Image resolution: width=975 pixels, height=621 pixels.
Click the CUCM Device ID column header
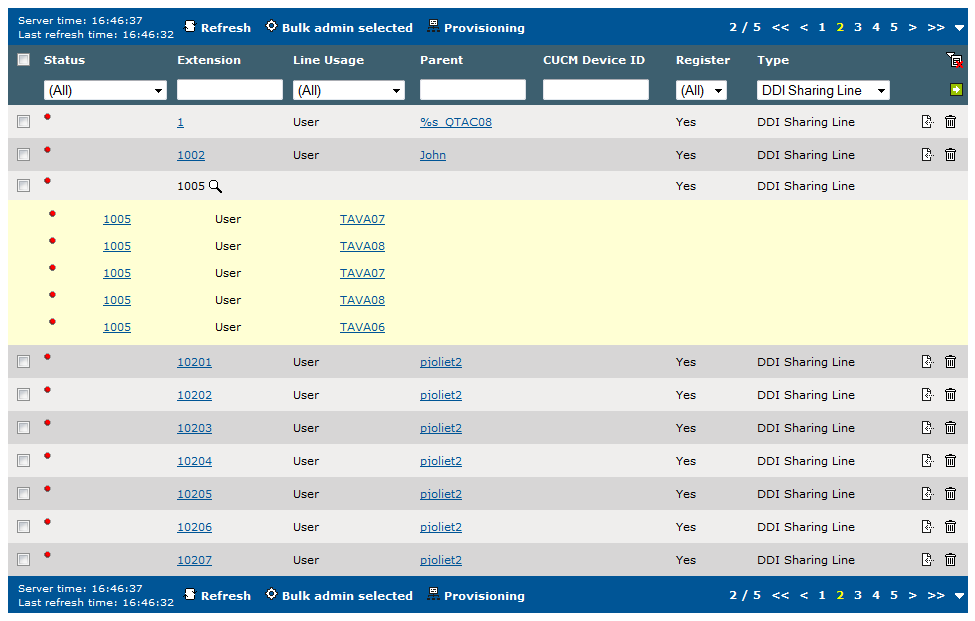click(x=594, y=60)
